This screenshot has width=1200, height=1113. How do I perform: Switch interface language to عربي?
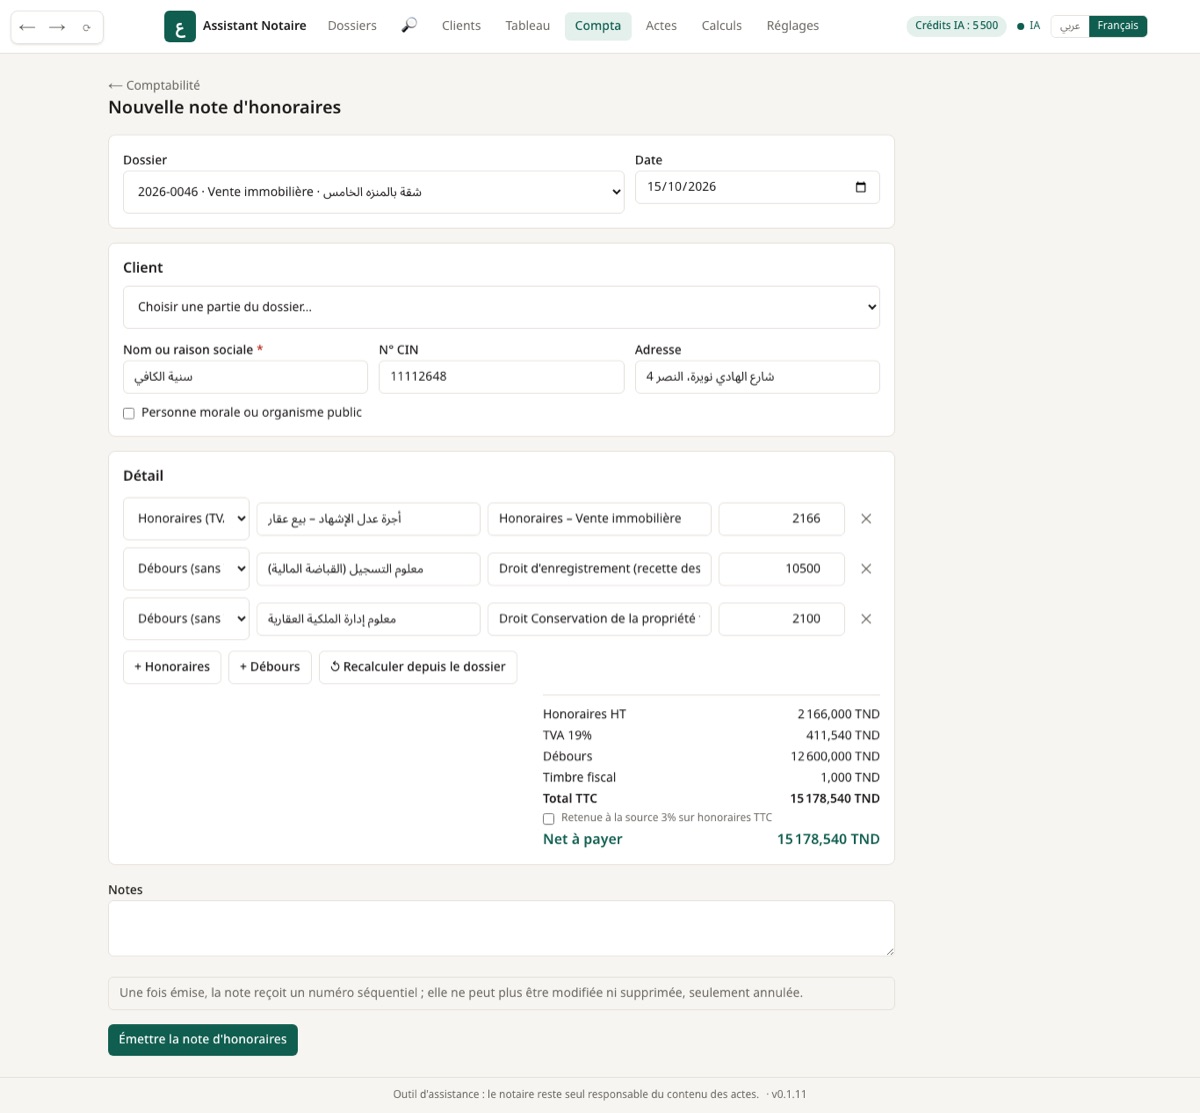(x=1070, y=26)
